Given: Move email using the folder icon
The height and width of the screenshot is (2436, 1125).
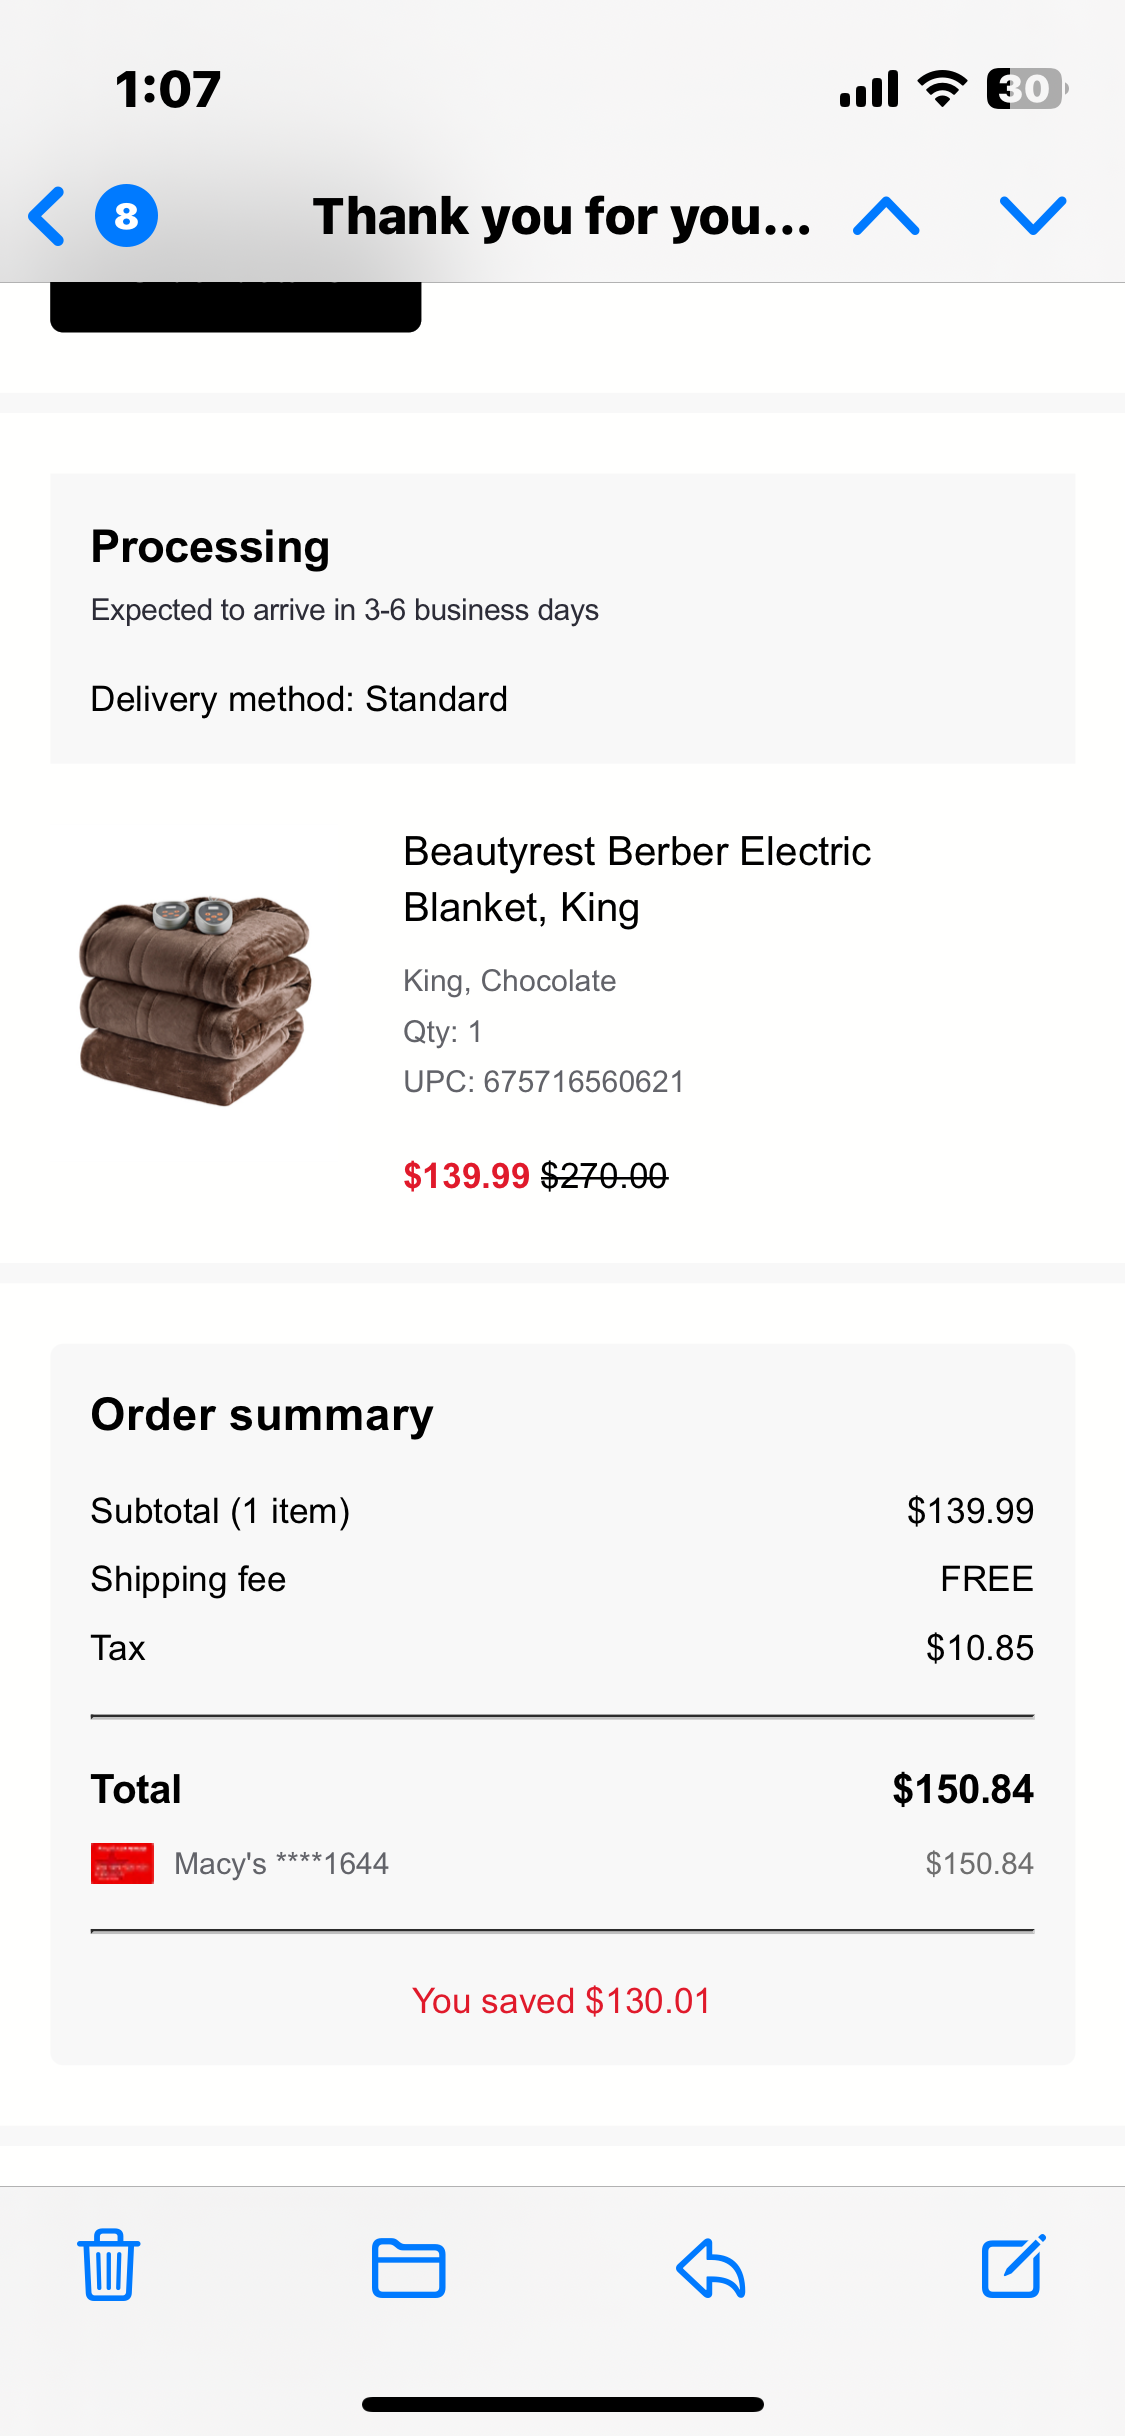Looking at the screenshot, I should pyautogui.click(x=408, y=2267).
